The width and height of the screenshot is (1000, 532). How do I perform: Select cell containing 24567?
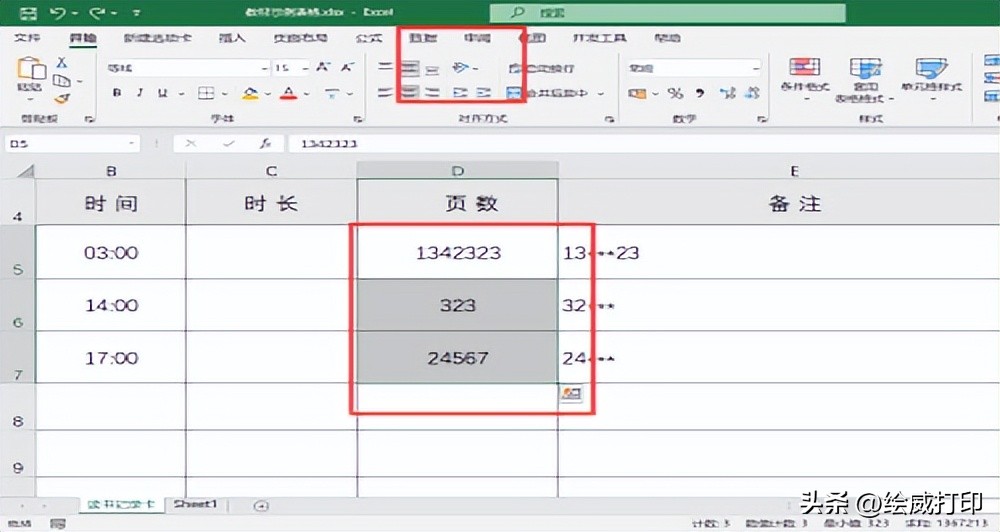[x=457, y=357]
